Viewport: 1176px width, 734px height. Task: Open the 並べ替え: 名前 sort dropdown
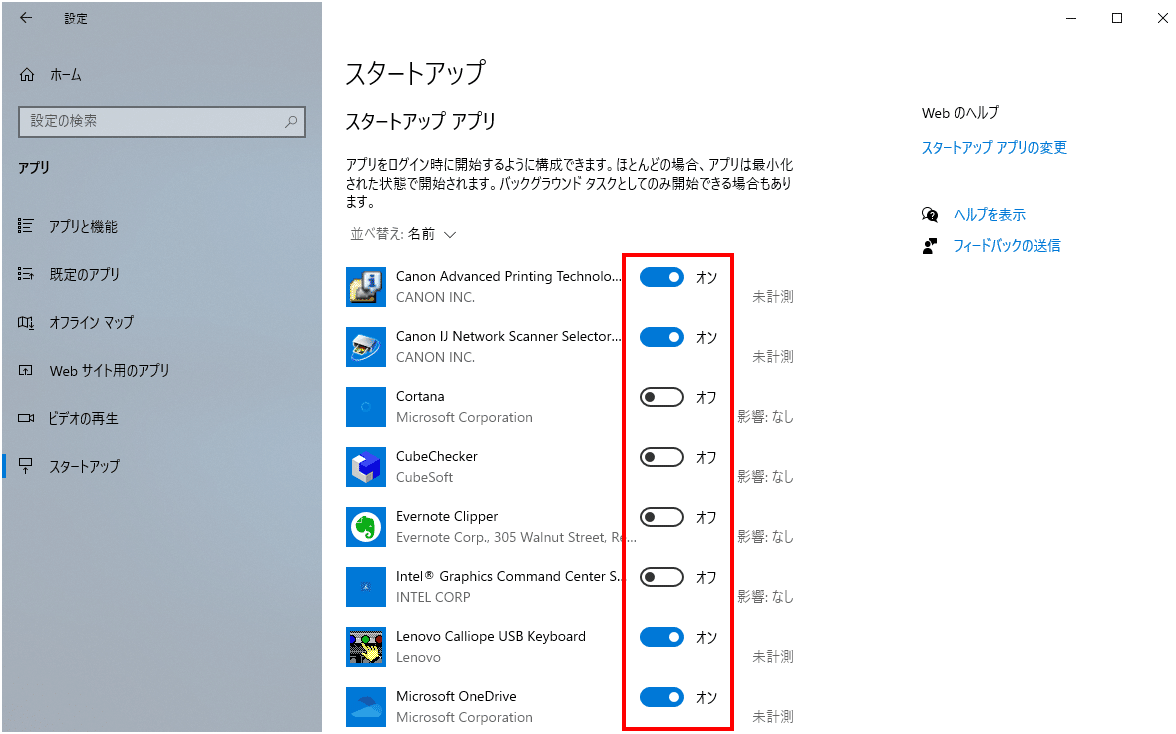tap(404, 234)
